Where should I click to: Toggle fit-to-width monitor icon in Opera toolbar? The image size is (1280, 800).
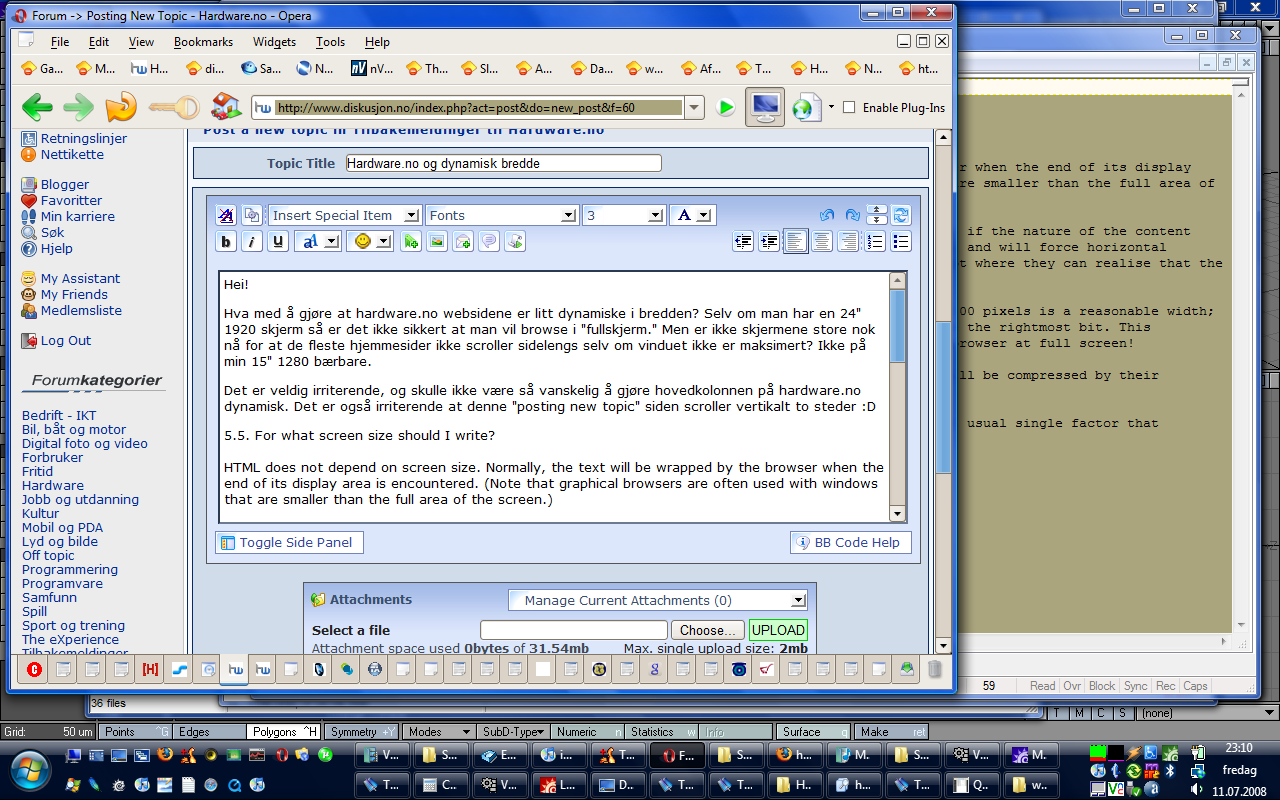(x=764, y=107)
